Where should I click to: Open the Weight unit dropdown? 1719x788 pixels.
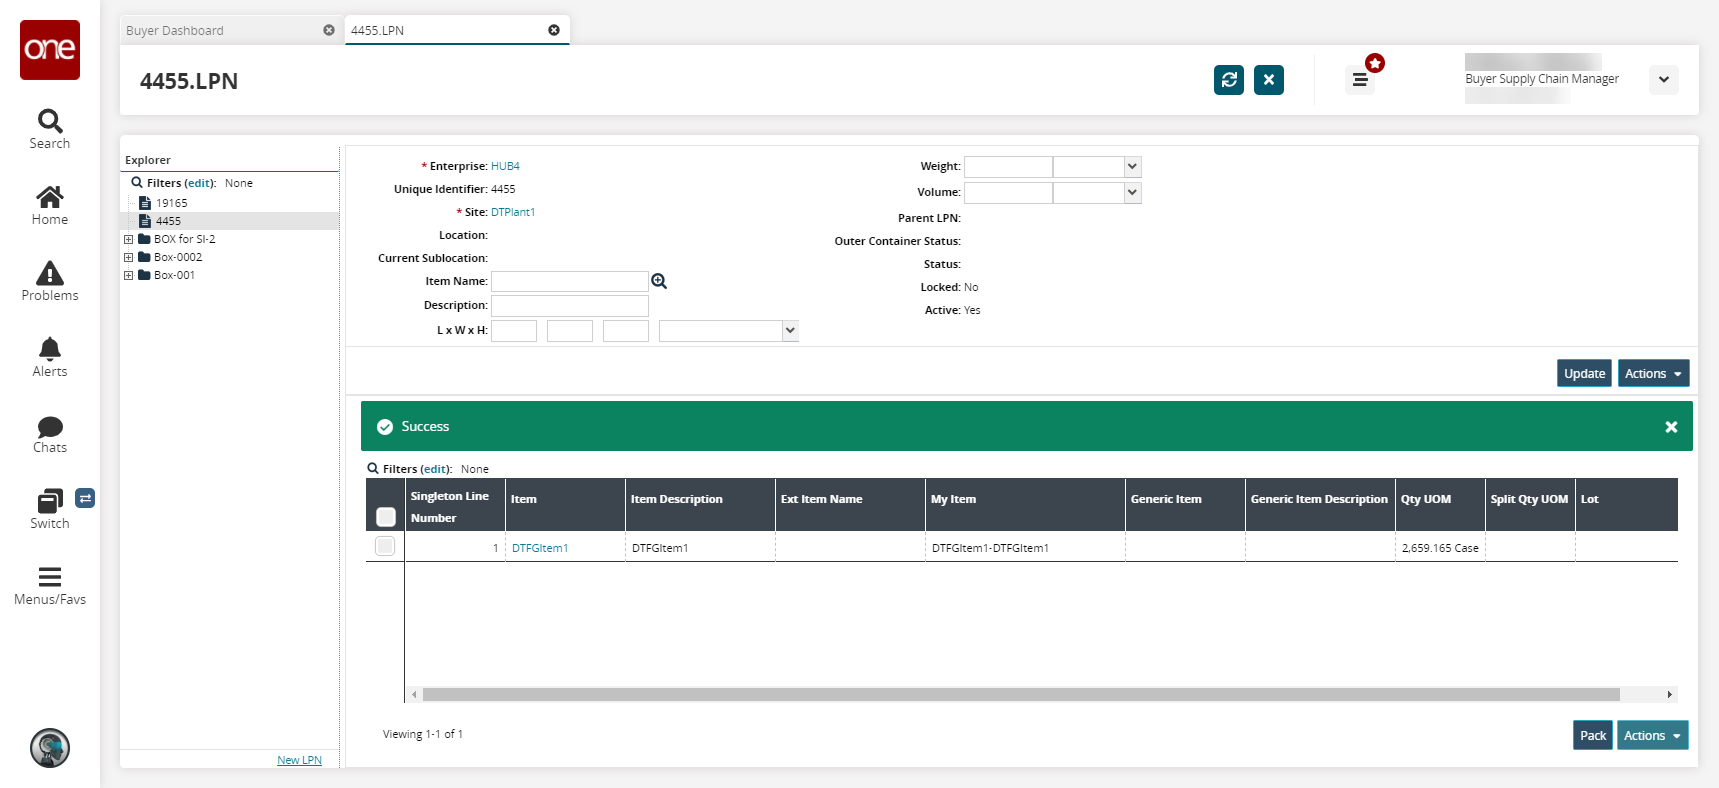pyautogui.click(x=1132, y=167)
